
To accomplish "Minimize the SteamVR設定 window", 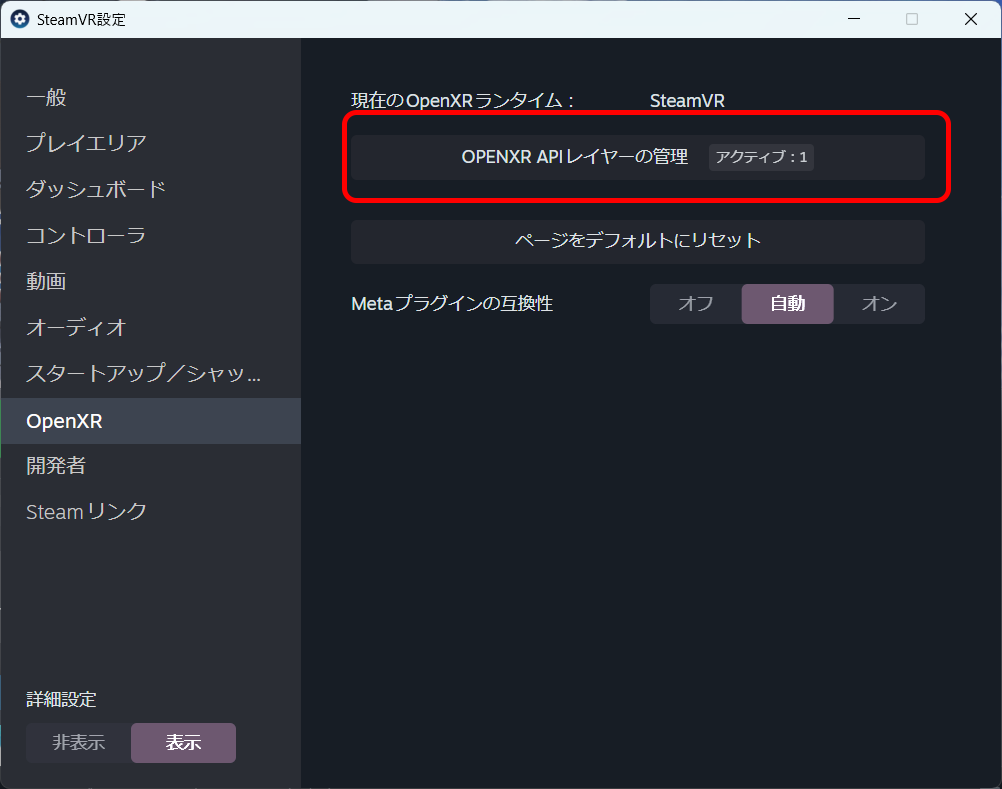I will [854, 19].
